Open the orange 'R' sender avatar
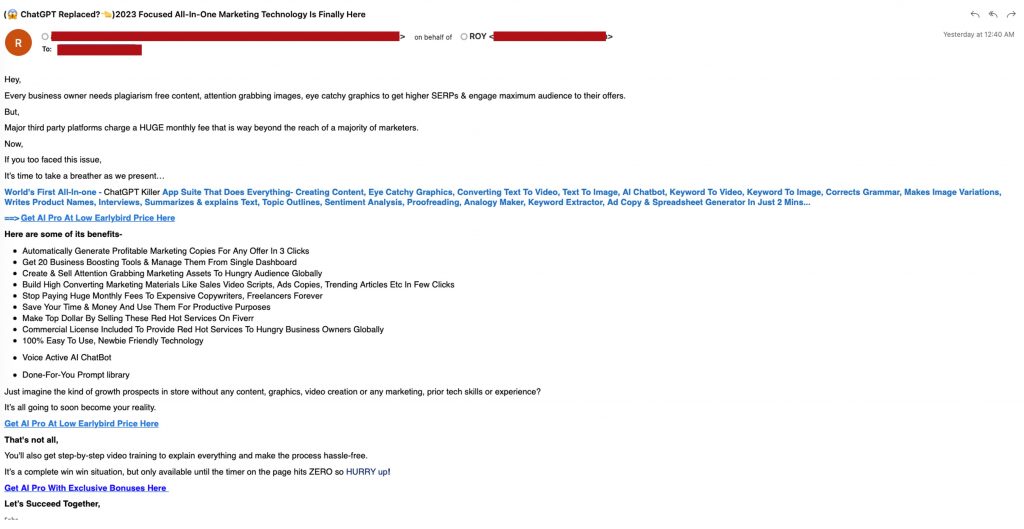This screenshot has height=529, width=1024. 18,42
